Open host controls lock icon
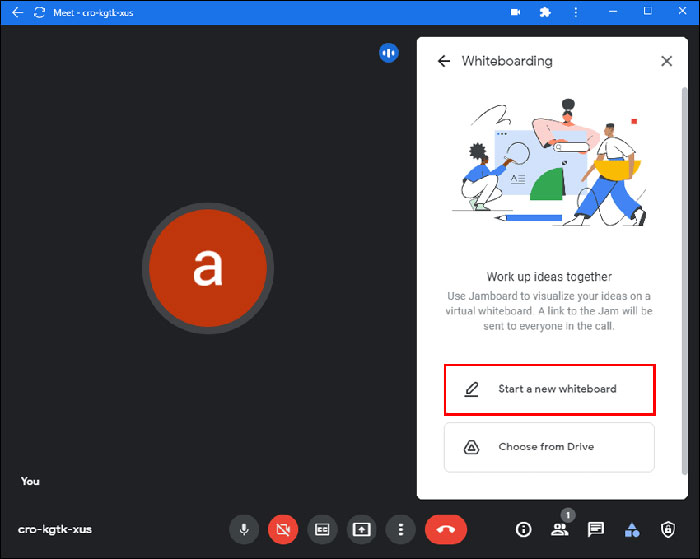Image resolution: width=700 pixels, height=559 pixels. coord(667,529)
